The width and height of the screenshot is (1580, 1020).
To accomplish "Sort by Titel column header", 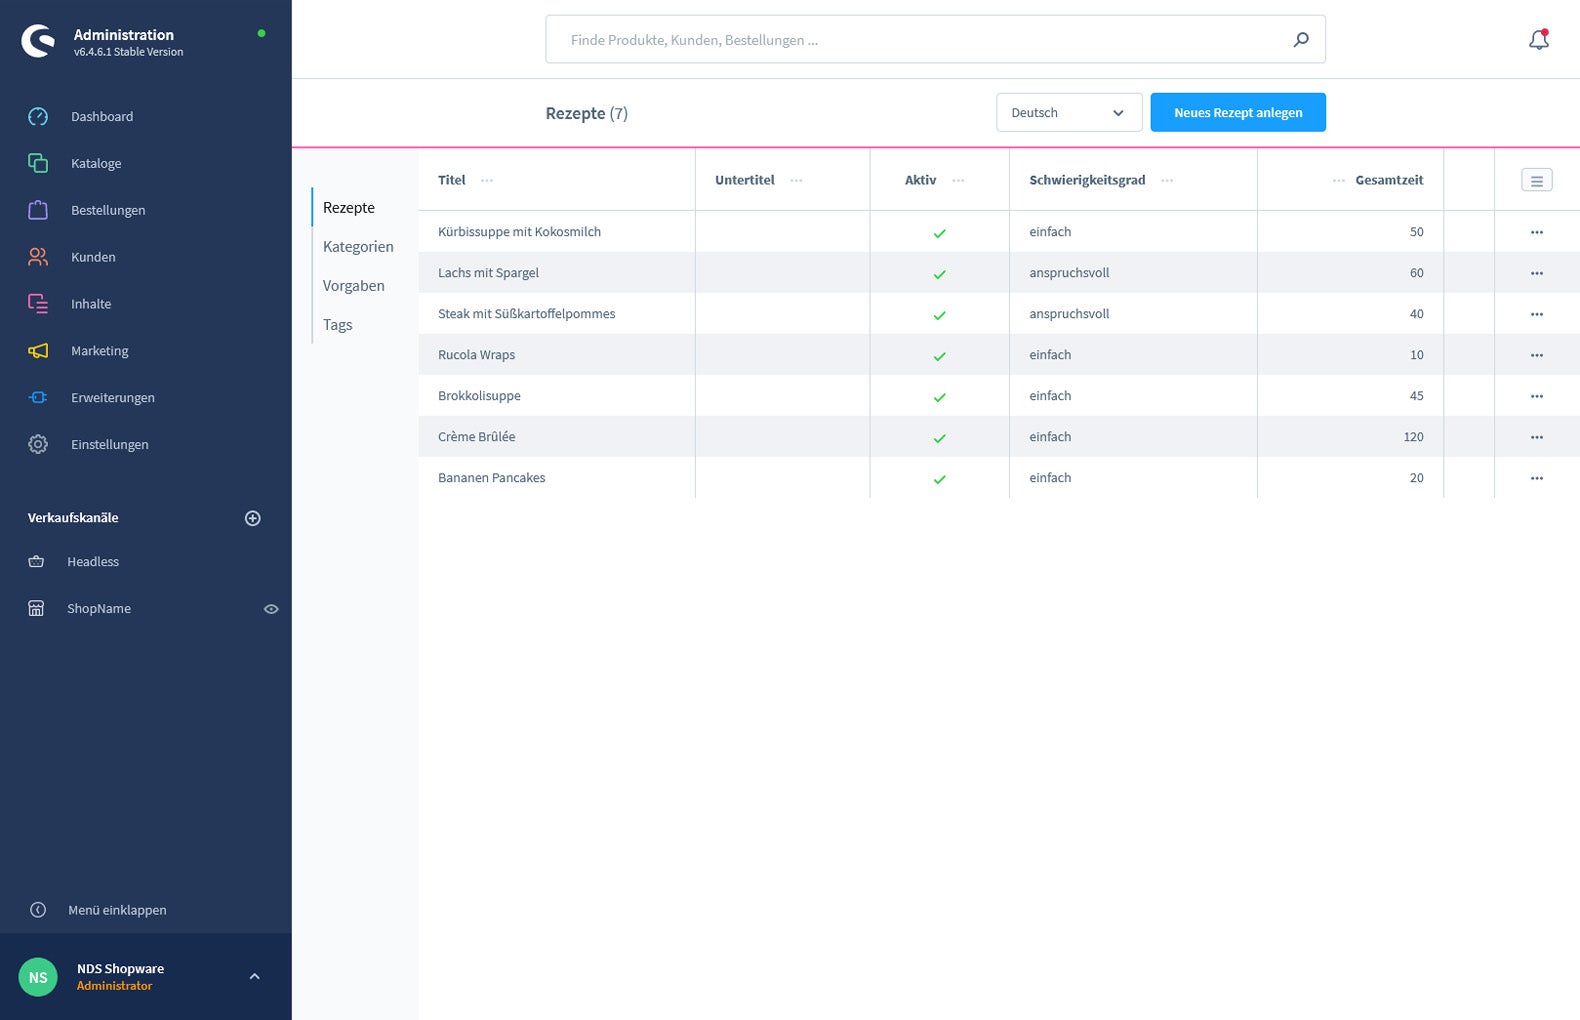I will tap(452, 180).
